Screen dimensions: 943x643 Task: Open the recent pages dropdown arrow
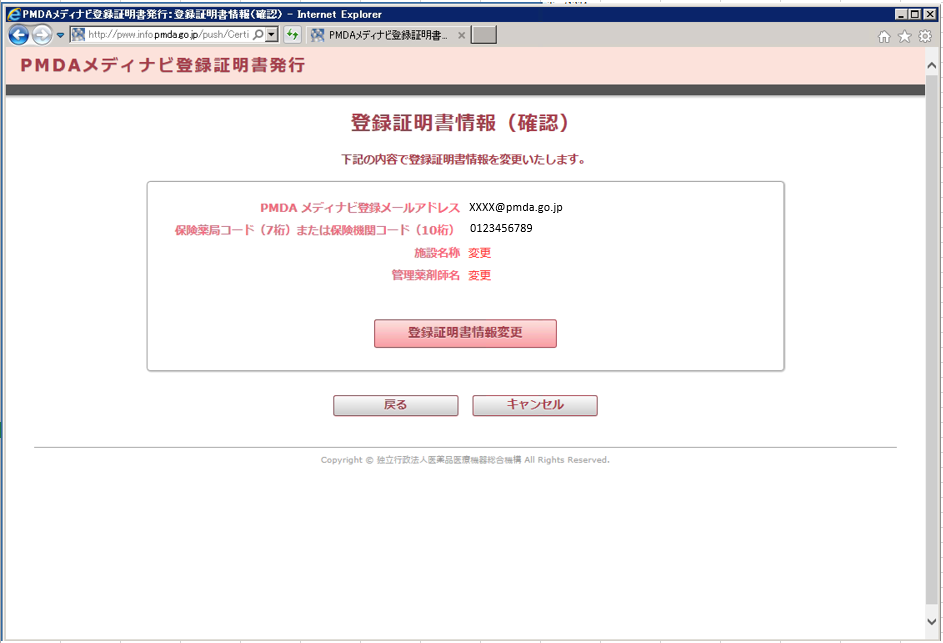(x=60, y=35)
